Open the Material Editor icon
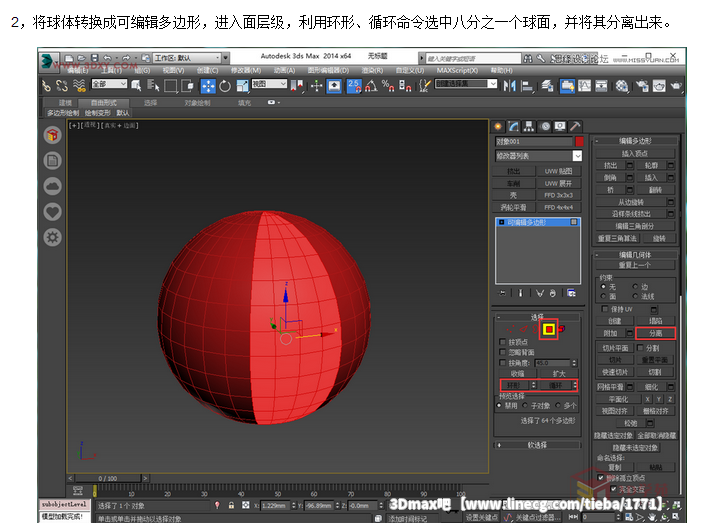Image resolution: width=702 pixels, height=523 pixels. point(621,86)
